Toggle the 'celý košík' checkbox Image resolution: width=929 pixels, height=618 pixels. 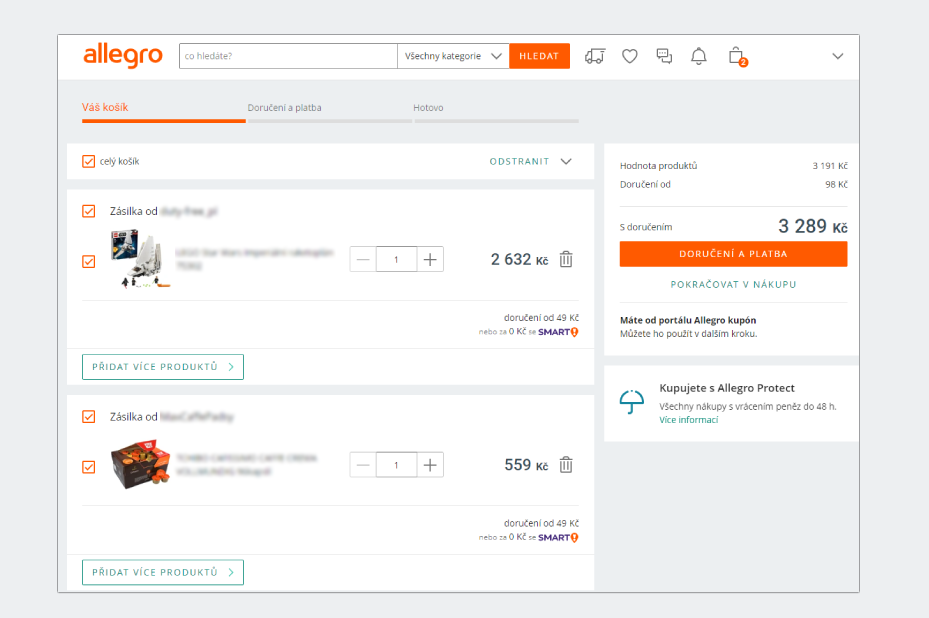point(88,161)
